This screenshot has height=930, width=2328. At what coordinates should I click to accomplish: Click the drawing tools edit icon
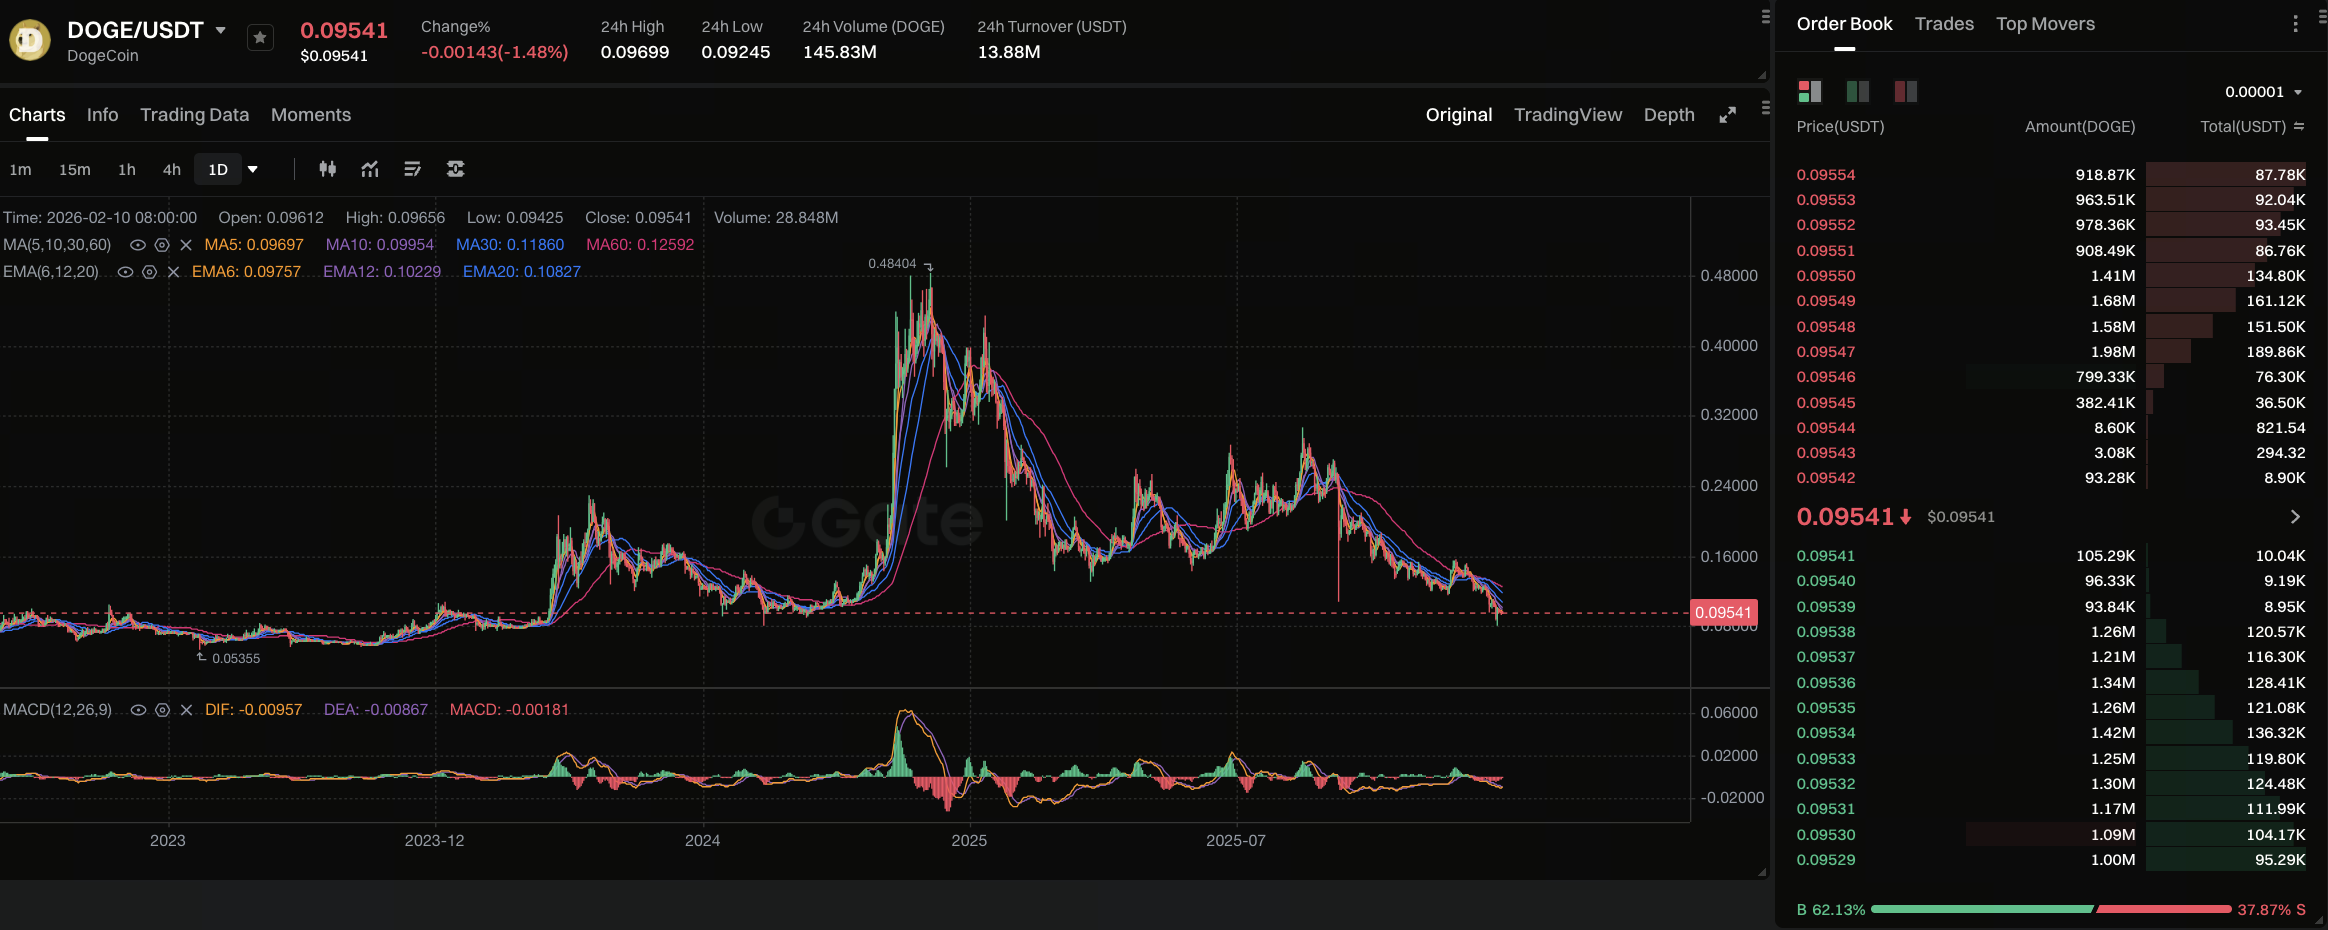(413, 169)
